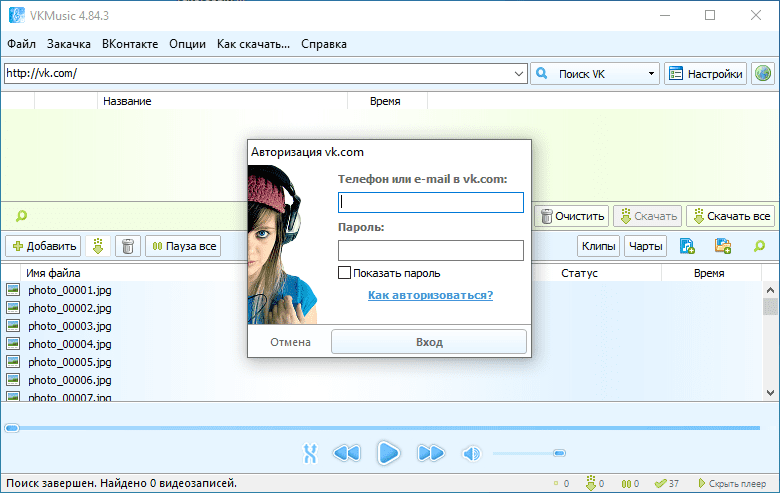Click the Название column header
The width and height of the screenshot is (780, 493).
point(222,101)
